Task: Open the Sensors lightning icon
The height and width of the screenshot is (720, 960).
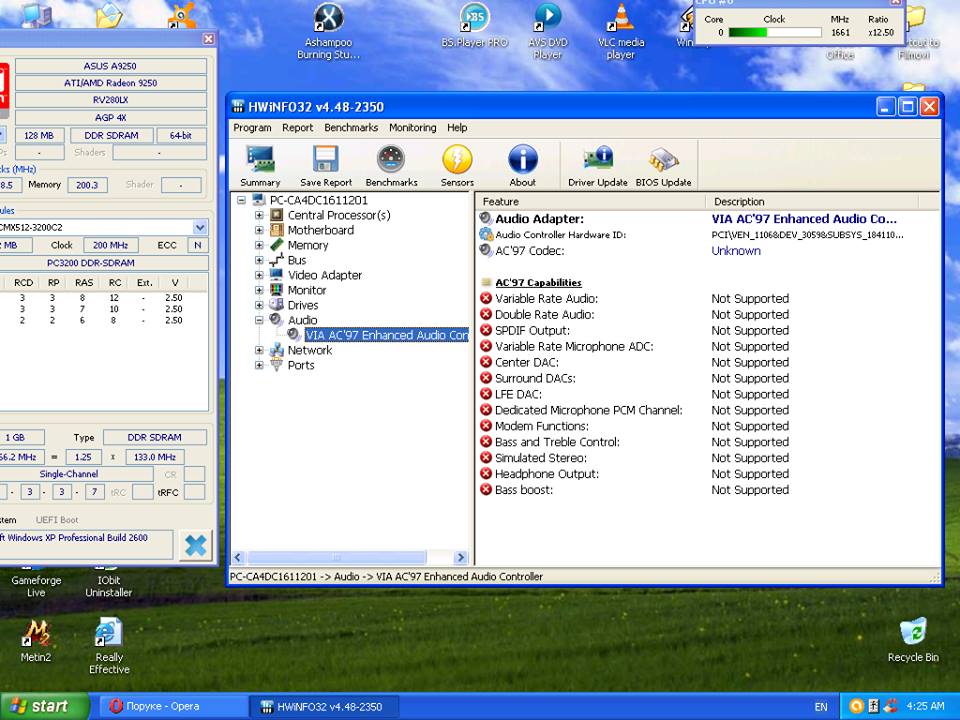Action: (457, 164)
